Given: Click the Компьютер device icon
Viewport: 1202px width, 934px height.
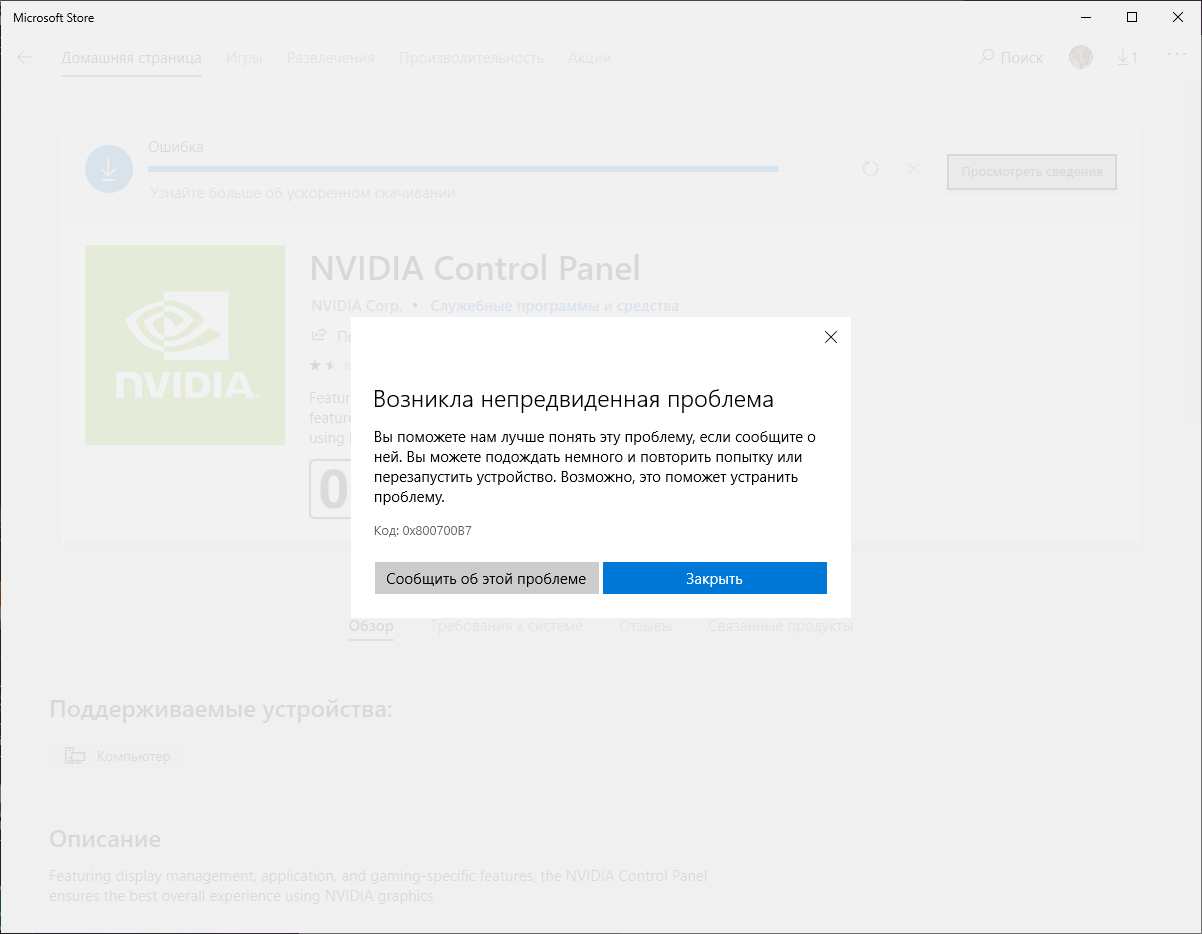Looking at the screenshot, I should (75, 756).
